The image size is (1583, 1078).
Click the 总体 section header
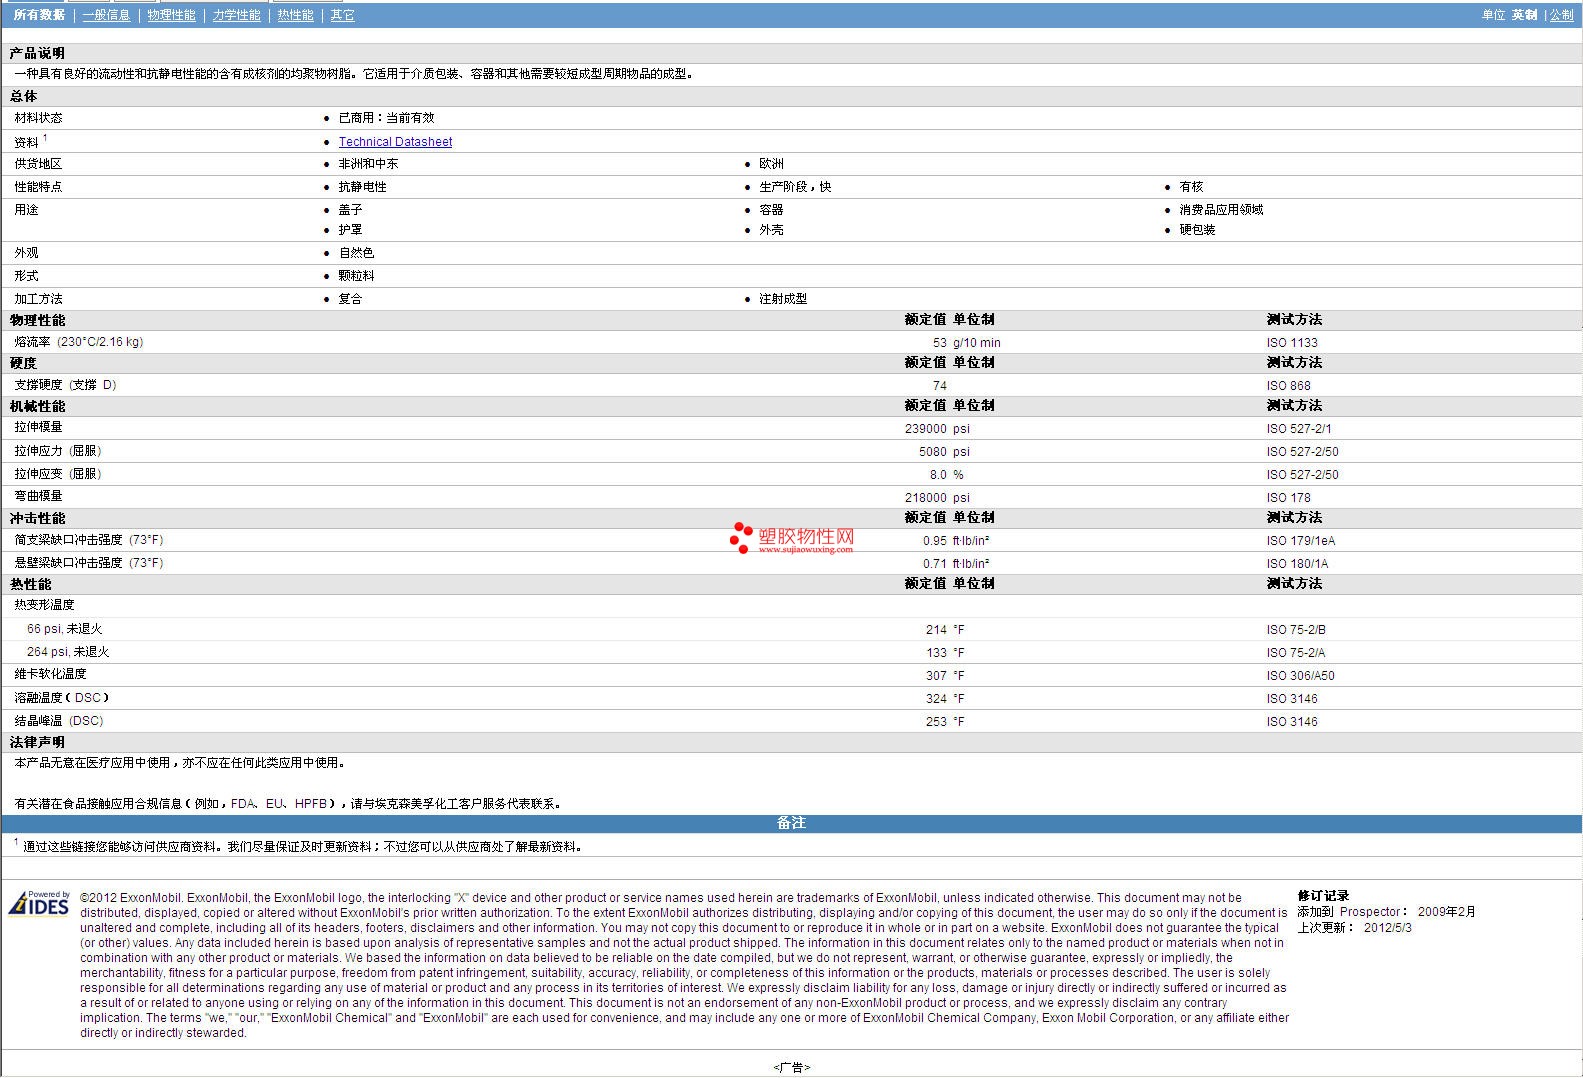[23, 96]
